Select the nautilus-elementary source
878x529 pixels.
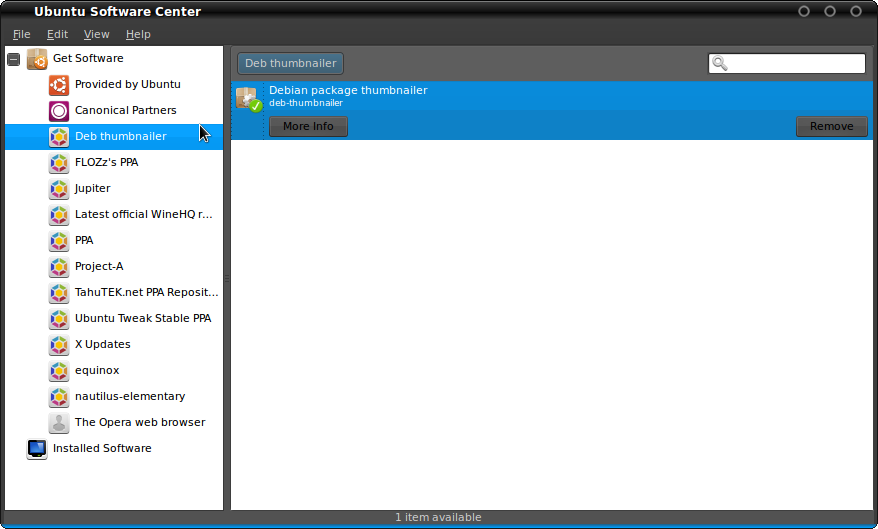click(130, 397)
